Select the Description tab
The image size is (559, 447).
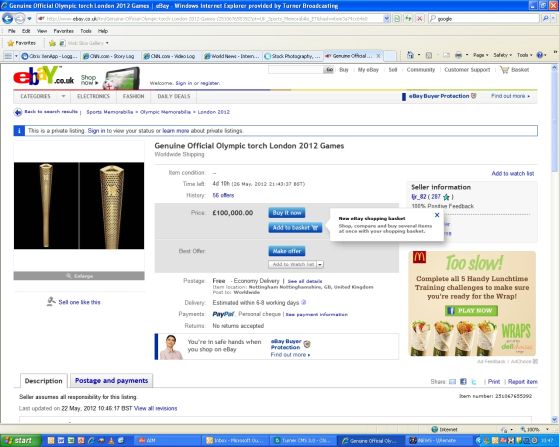(43, 381)
